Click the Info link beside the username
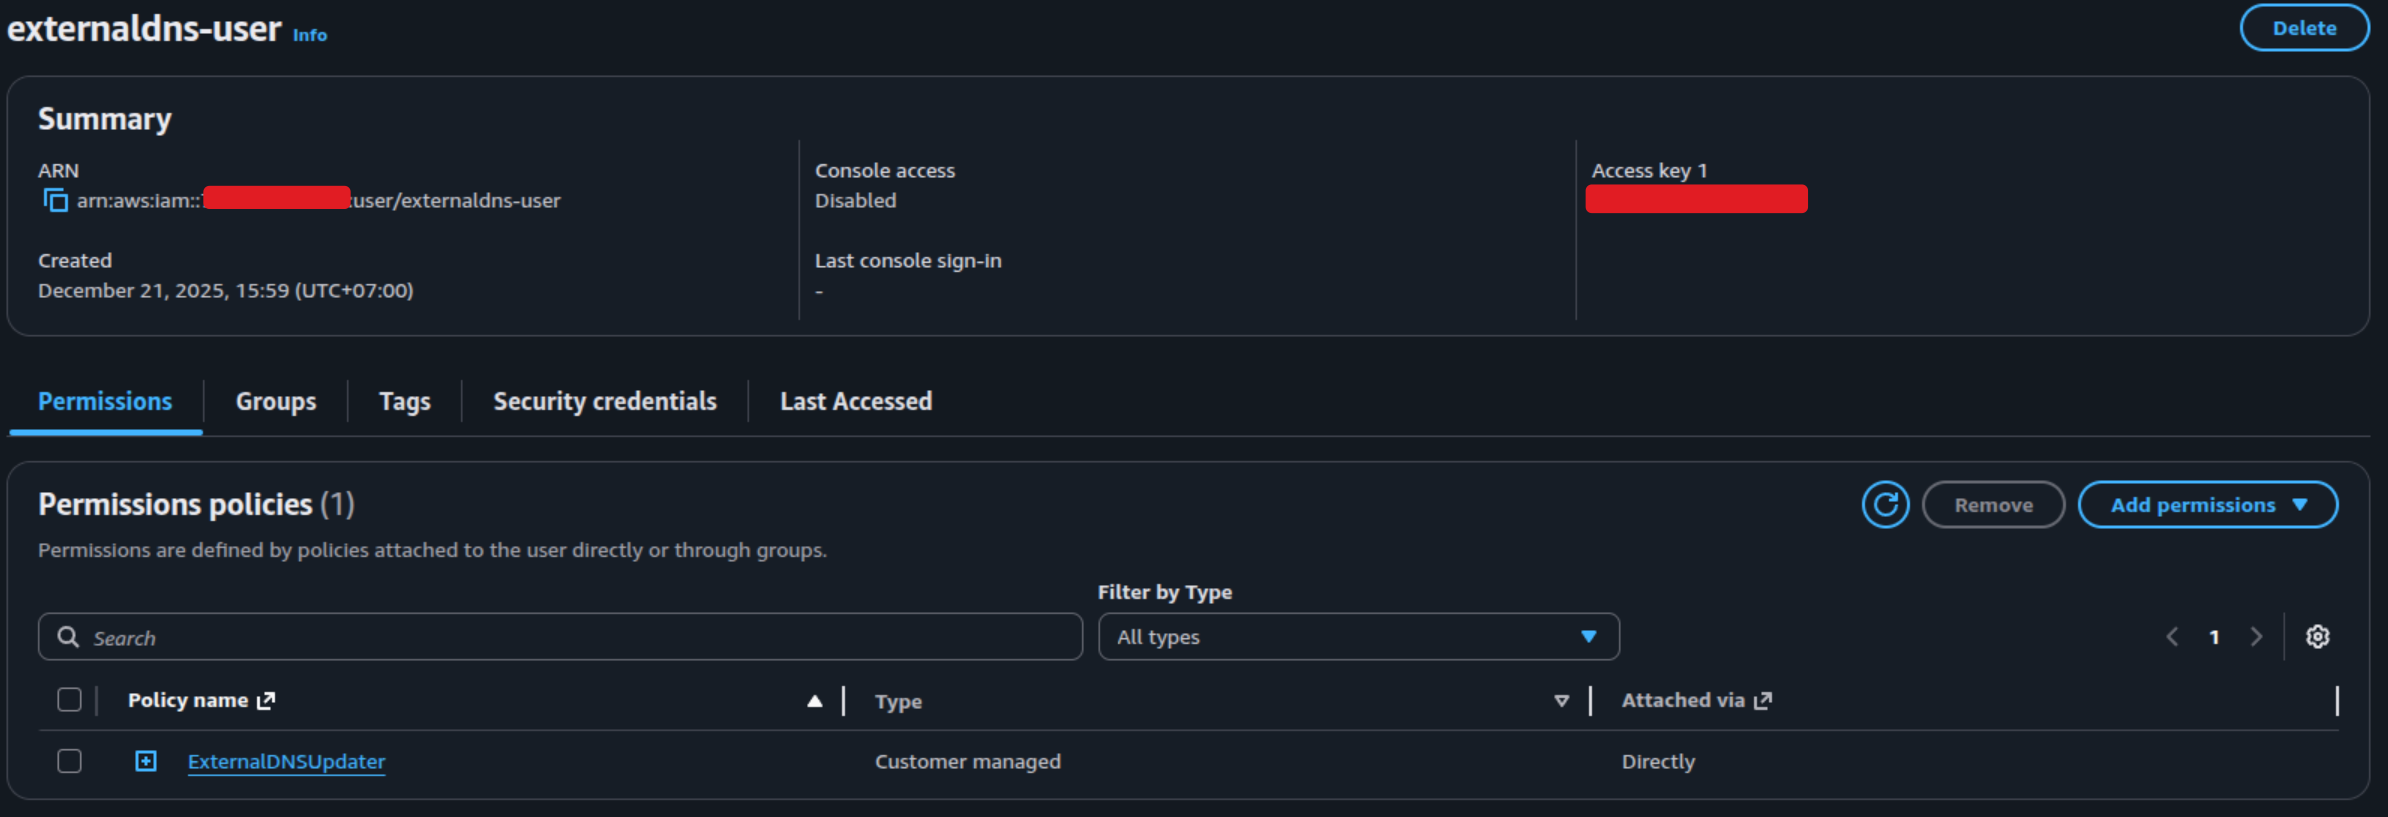This screenshot has height=817, width=2388. pos(310,35)
